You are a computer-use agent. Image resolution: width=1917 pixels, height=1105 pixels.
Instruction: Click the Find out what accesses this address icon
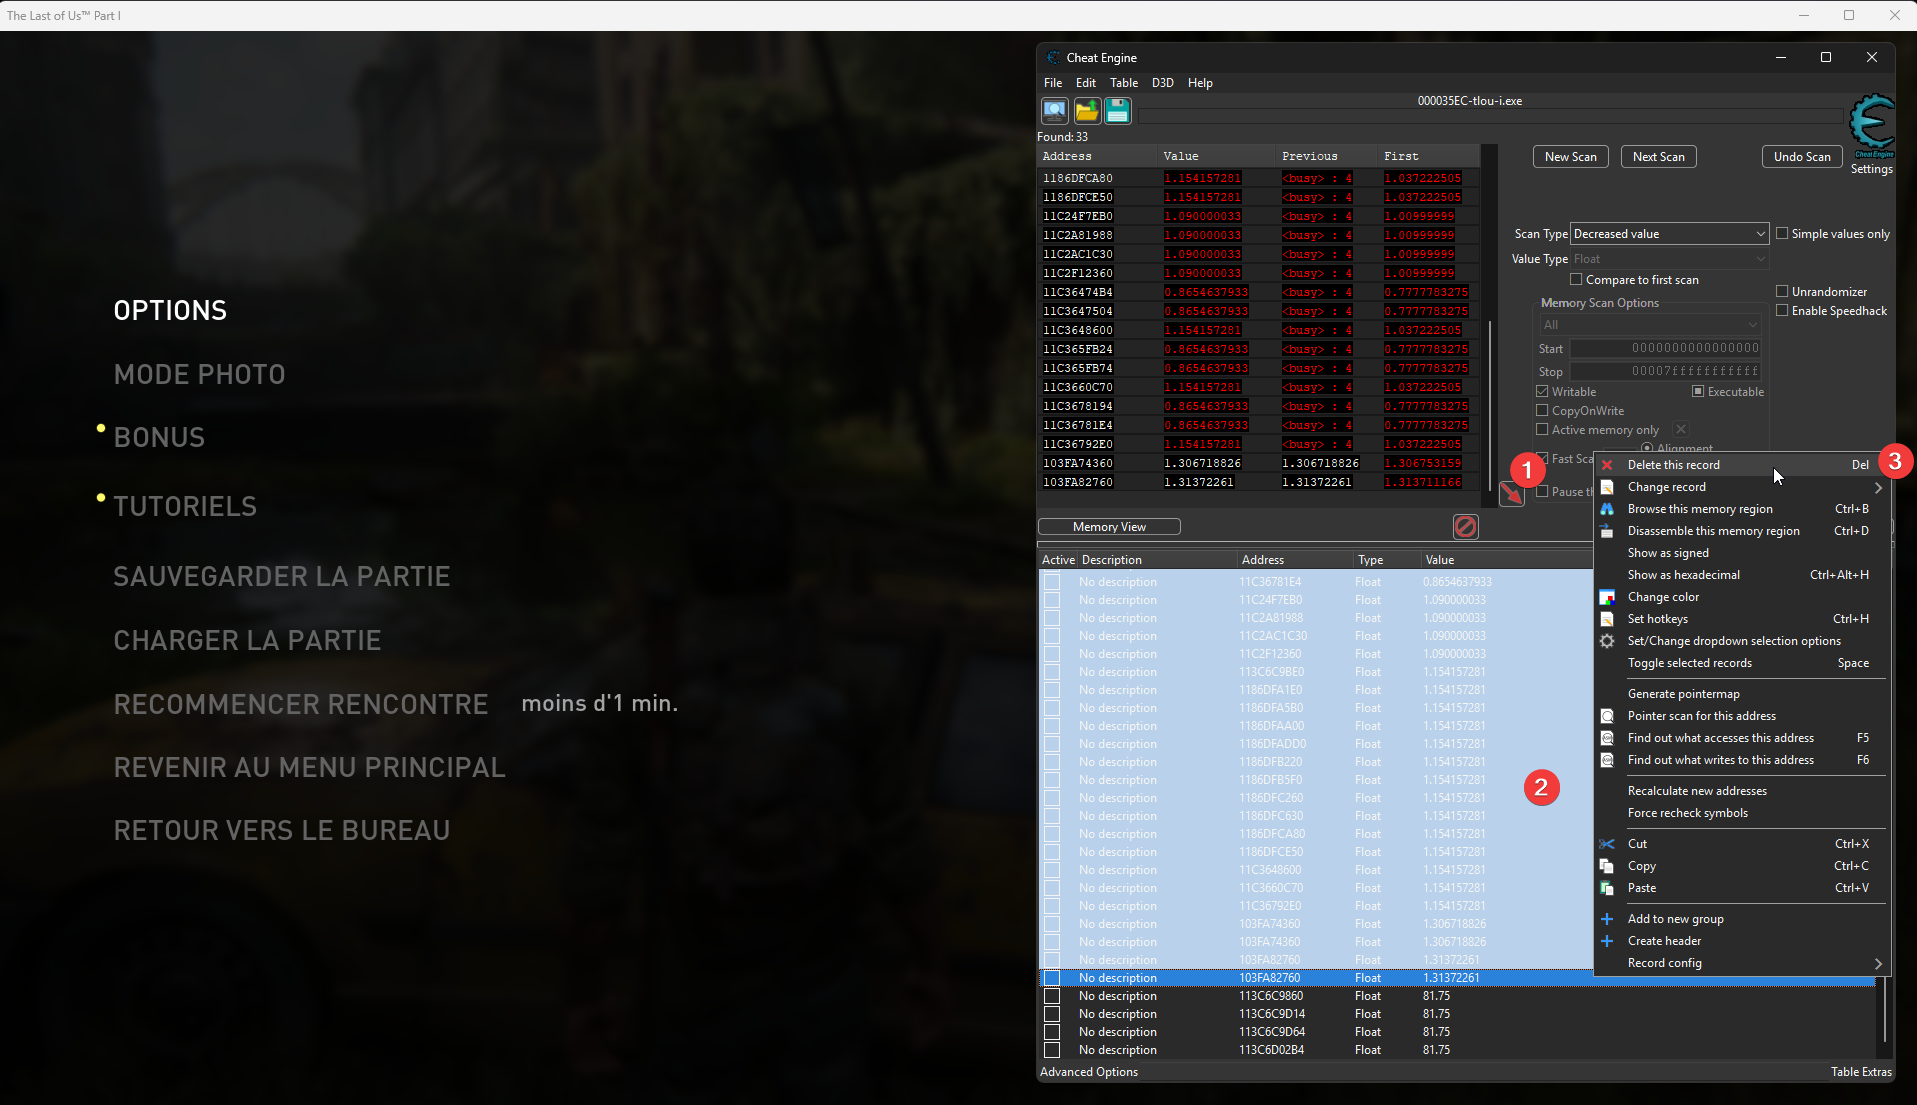coord(1607,738)
